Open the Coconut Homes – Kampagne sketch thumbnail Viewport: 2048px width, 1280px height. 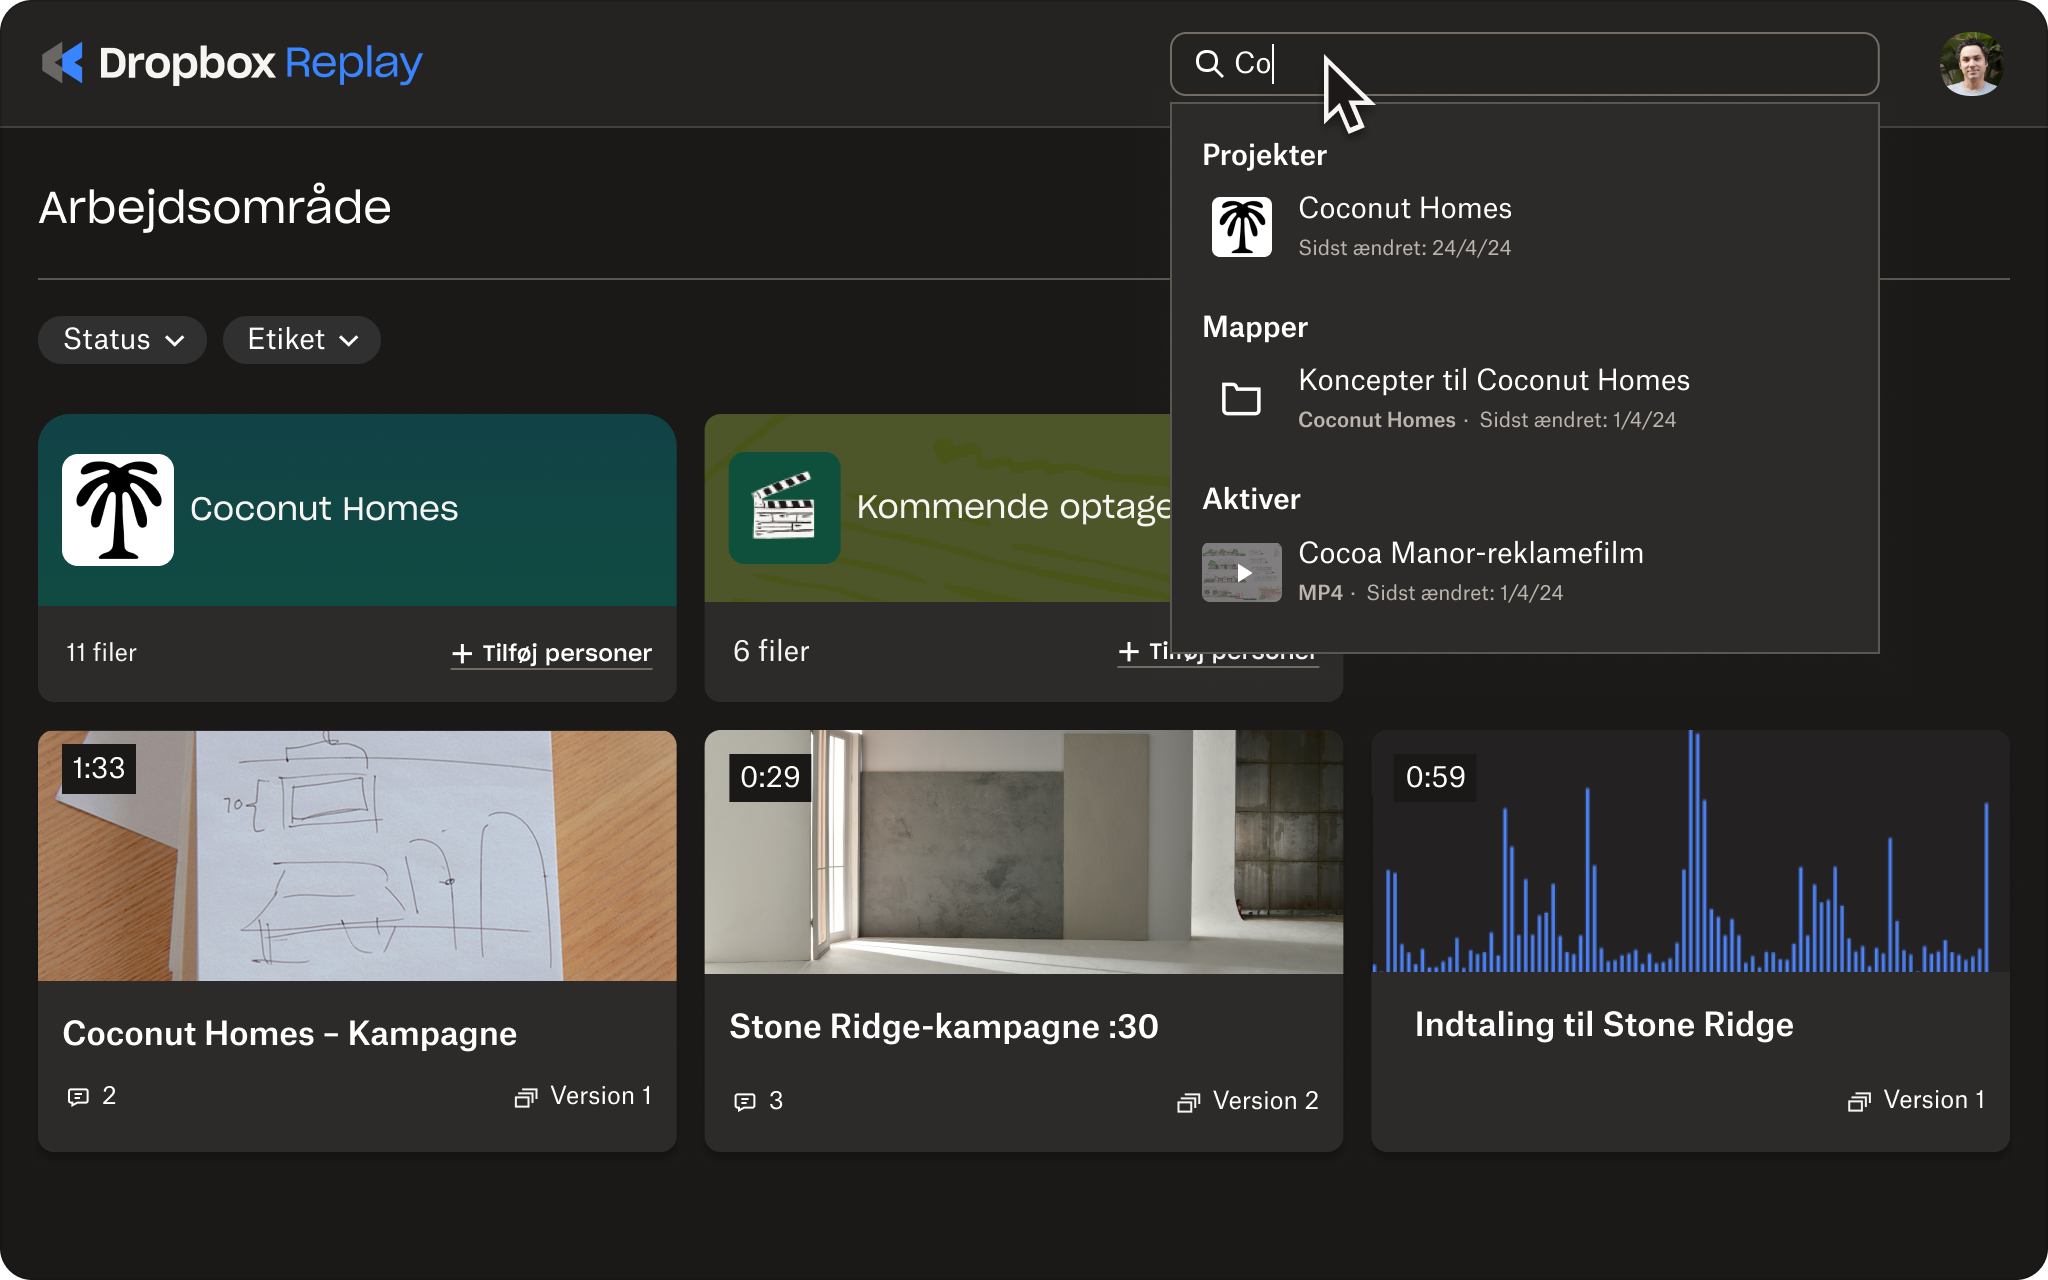coord(357,856)
